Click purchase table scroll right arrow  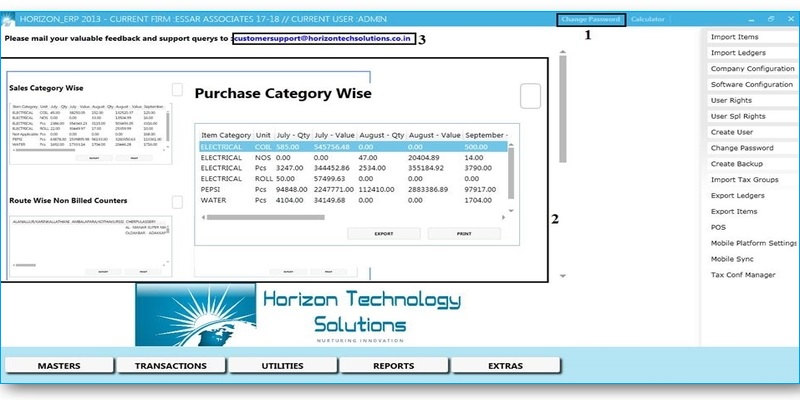point(504,217)
